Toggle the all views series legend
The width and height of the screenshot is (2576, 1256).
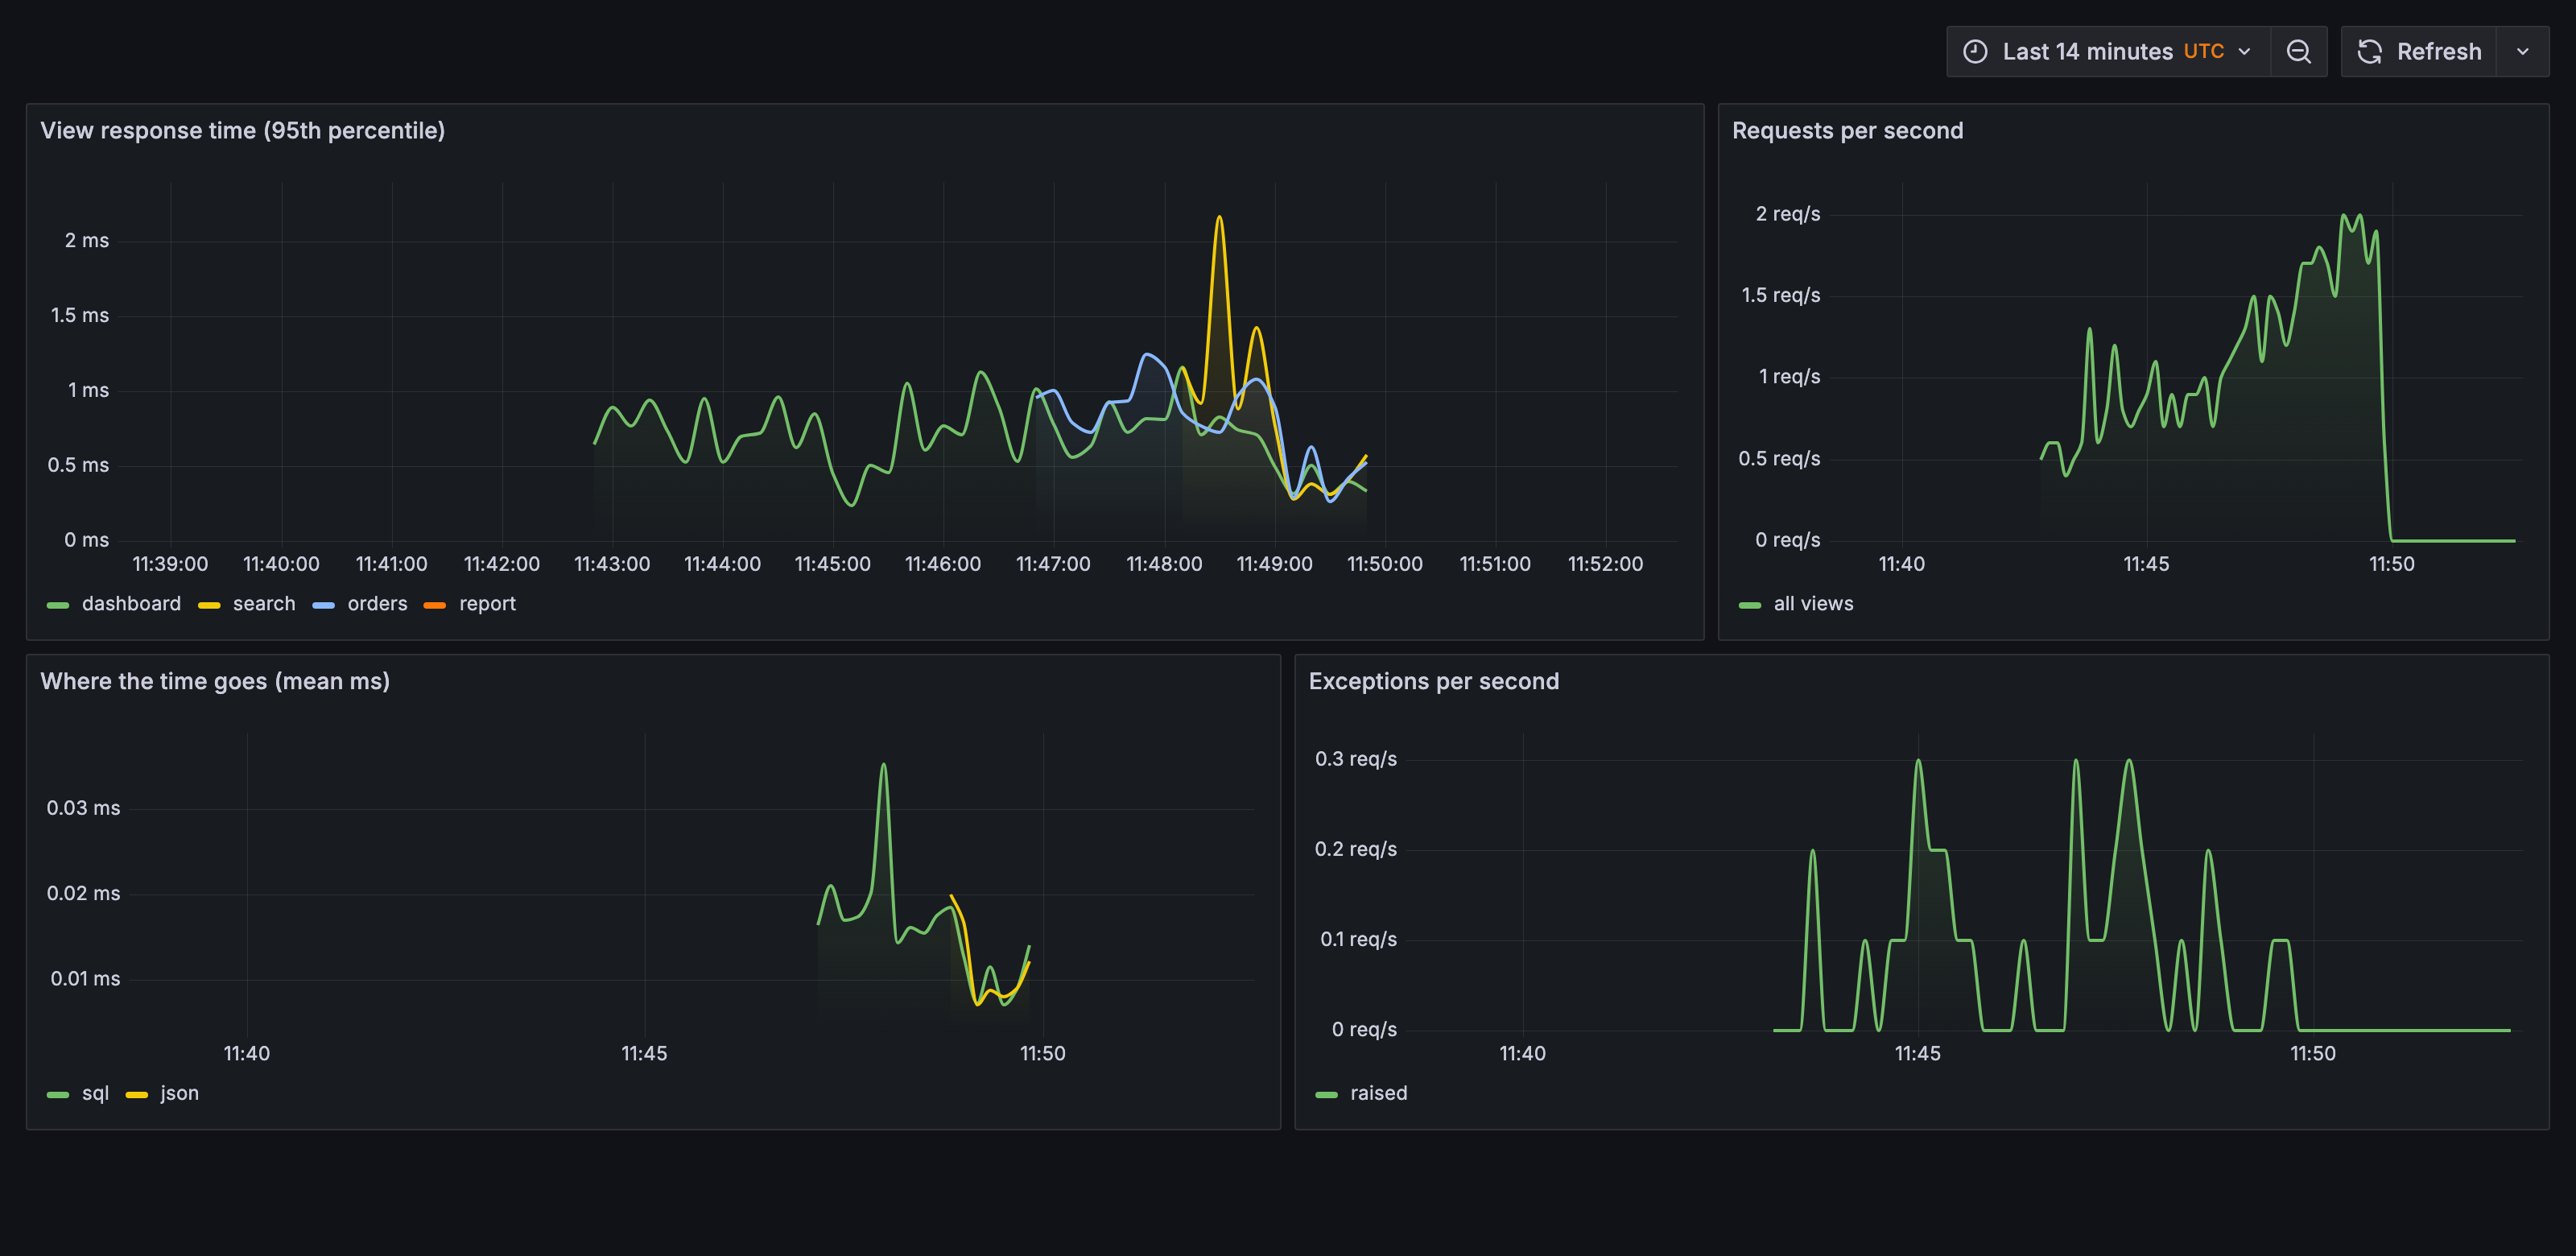click(1813, 604)
